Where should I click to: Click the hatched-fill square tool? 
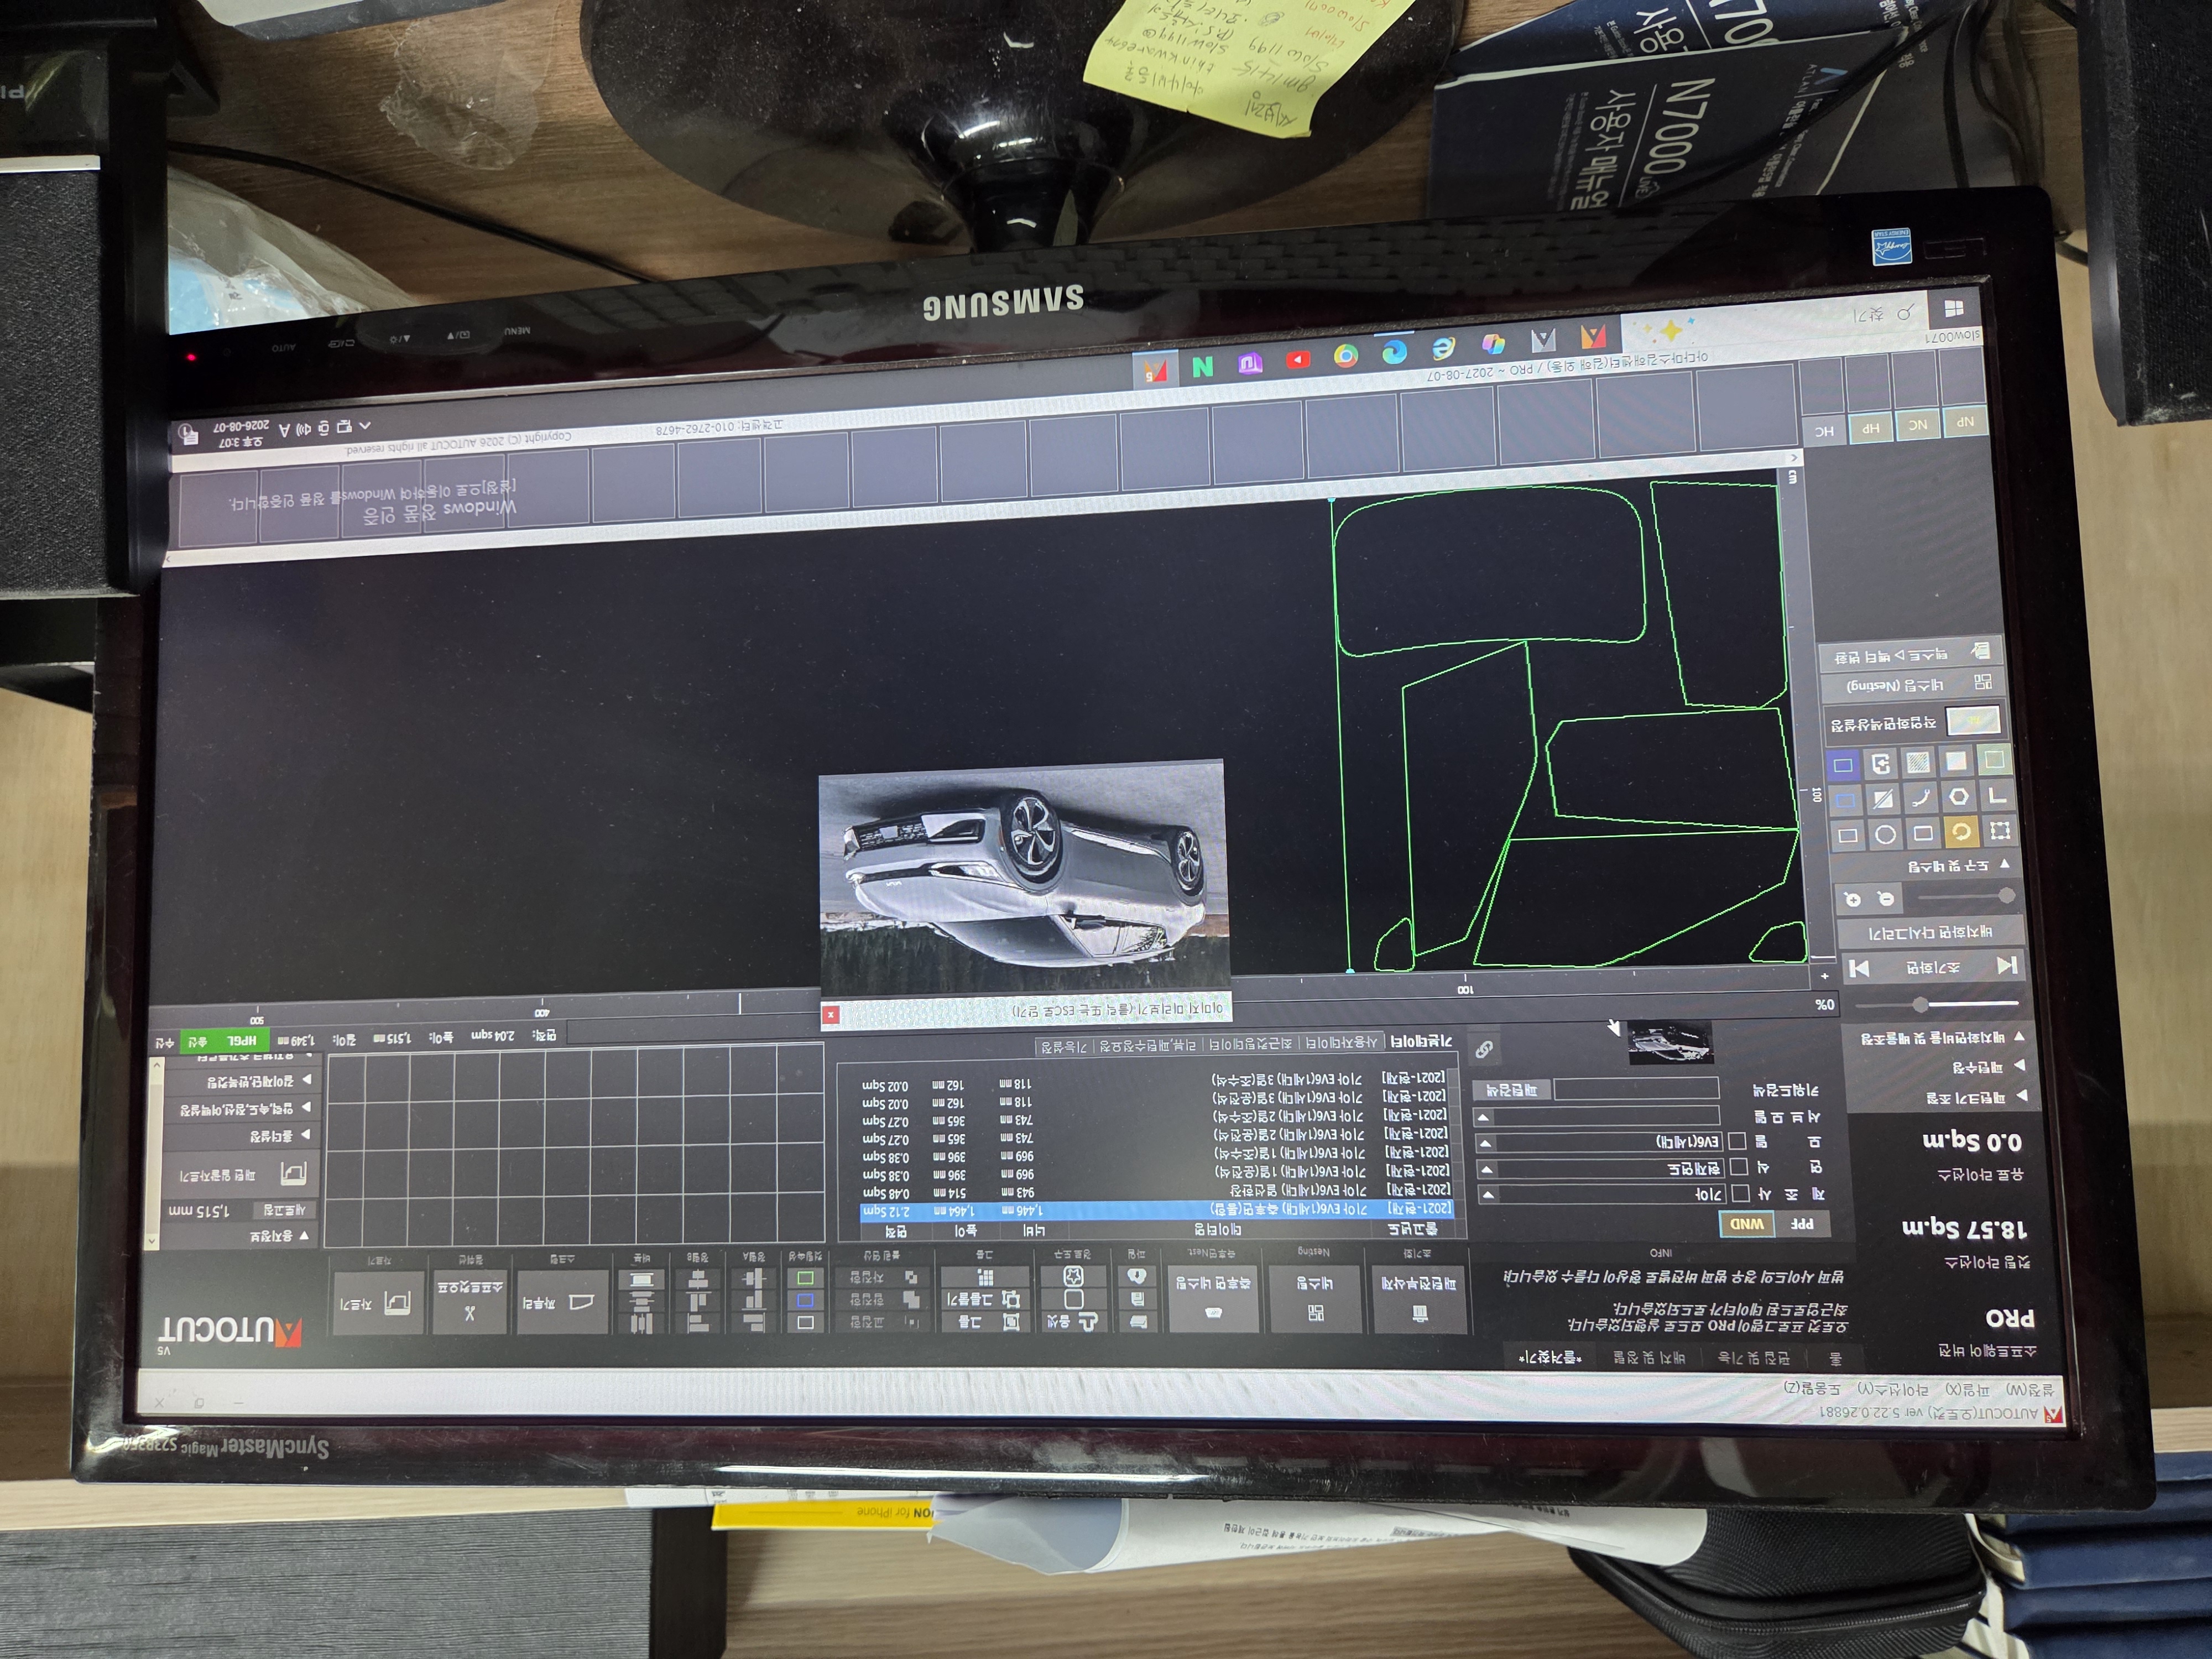click(1917, 763)
